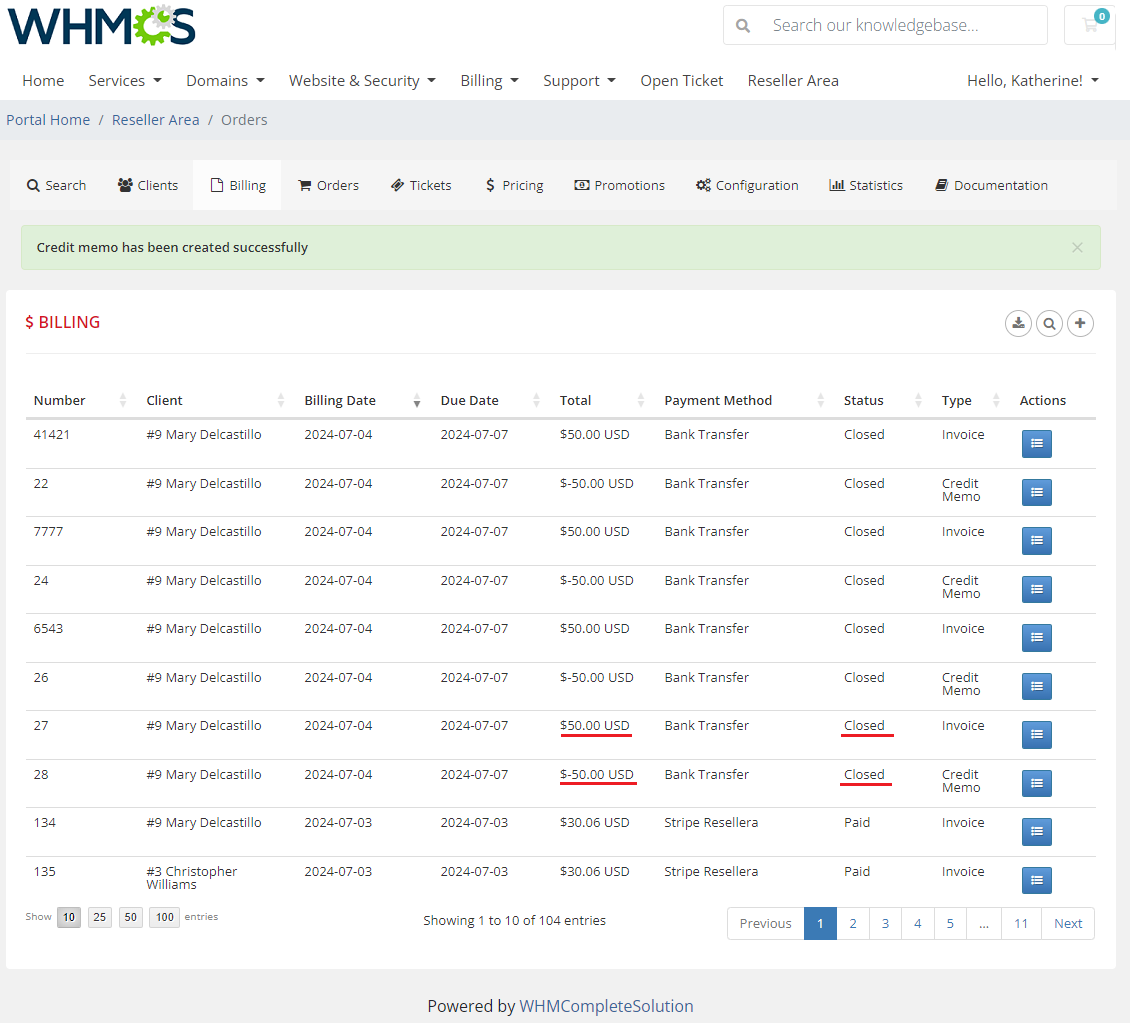Expand the Support dropdown menu
The height and width of the screenshot is (1023, 1130).
579,81
